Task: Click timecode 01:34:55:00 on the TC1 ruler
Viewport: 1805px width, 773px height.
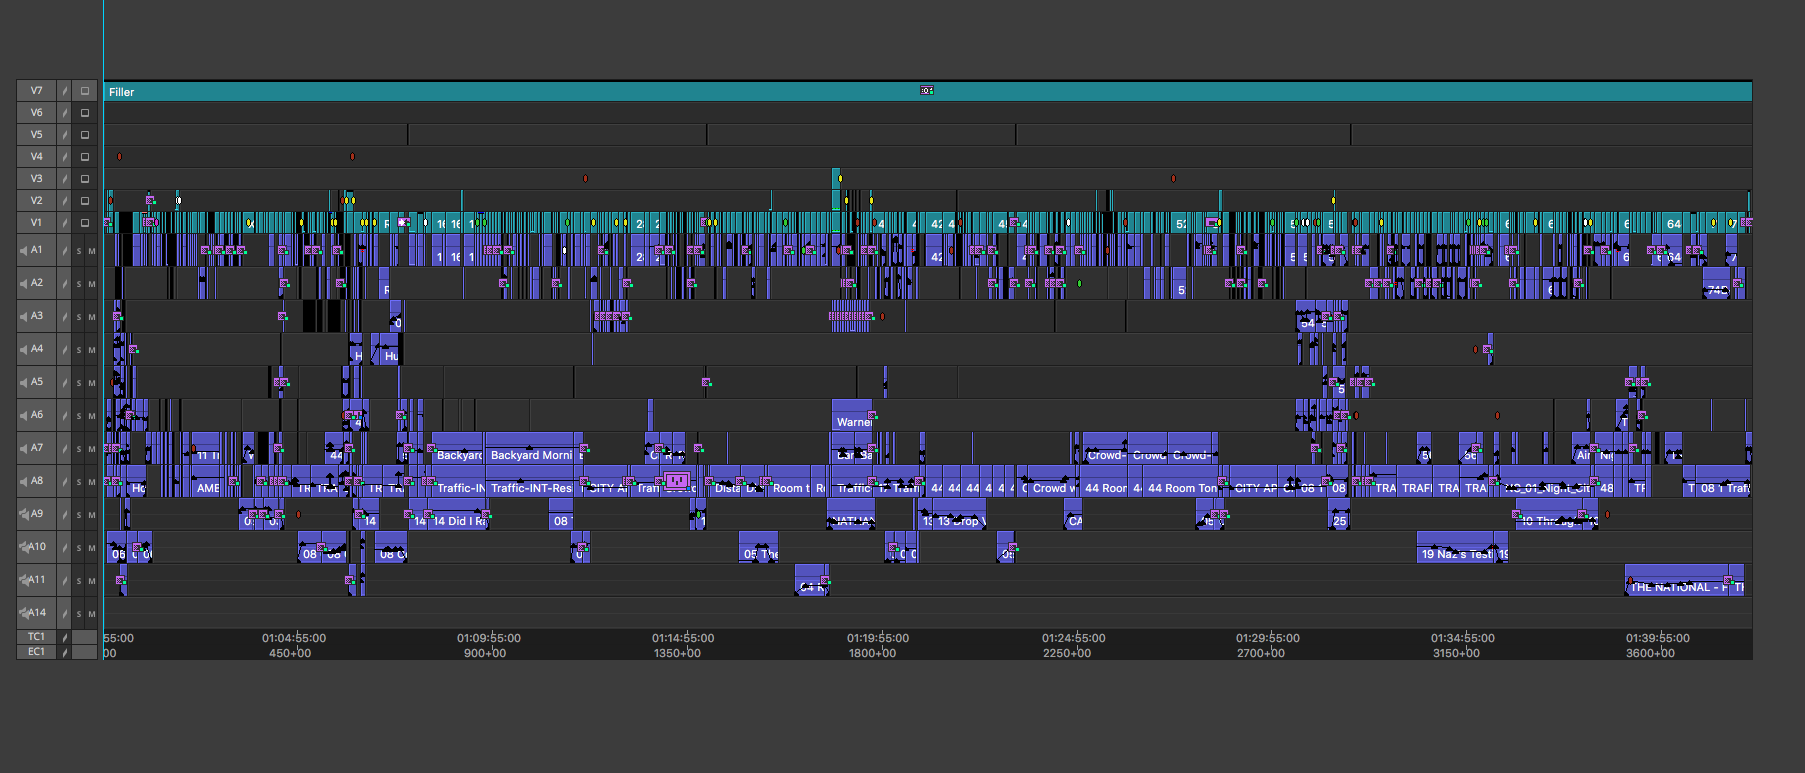Action: click(x=1462, y=638)
